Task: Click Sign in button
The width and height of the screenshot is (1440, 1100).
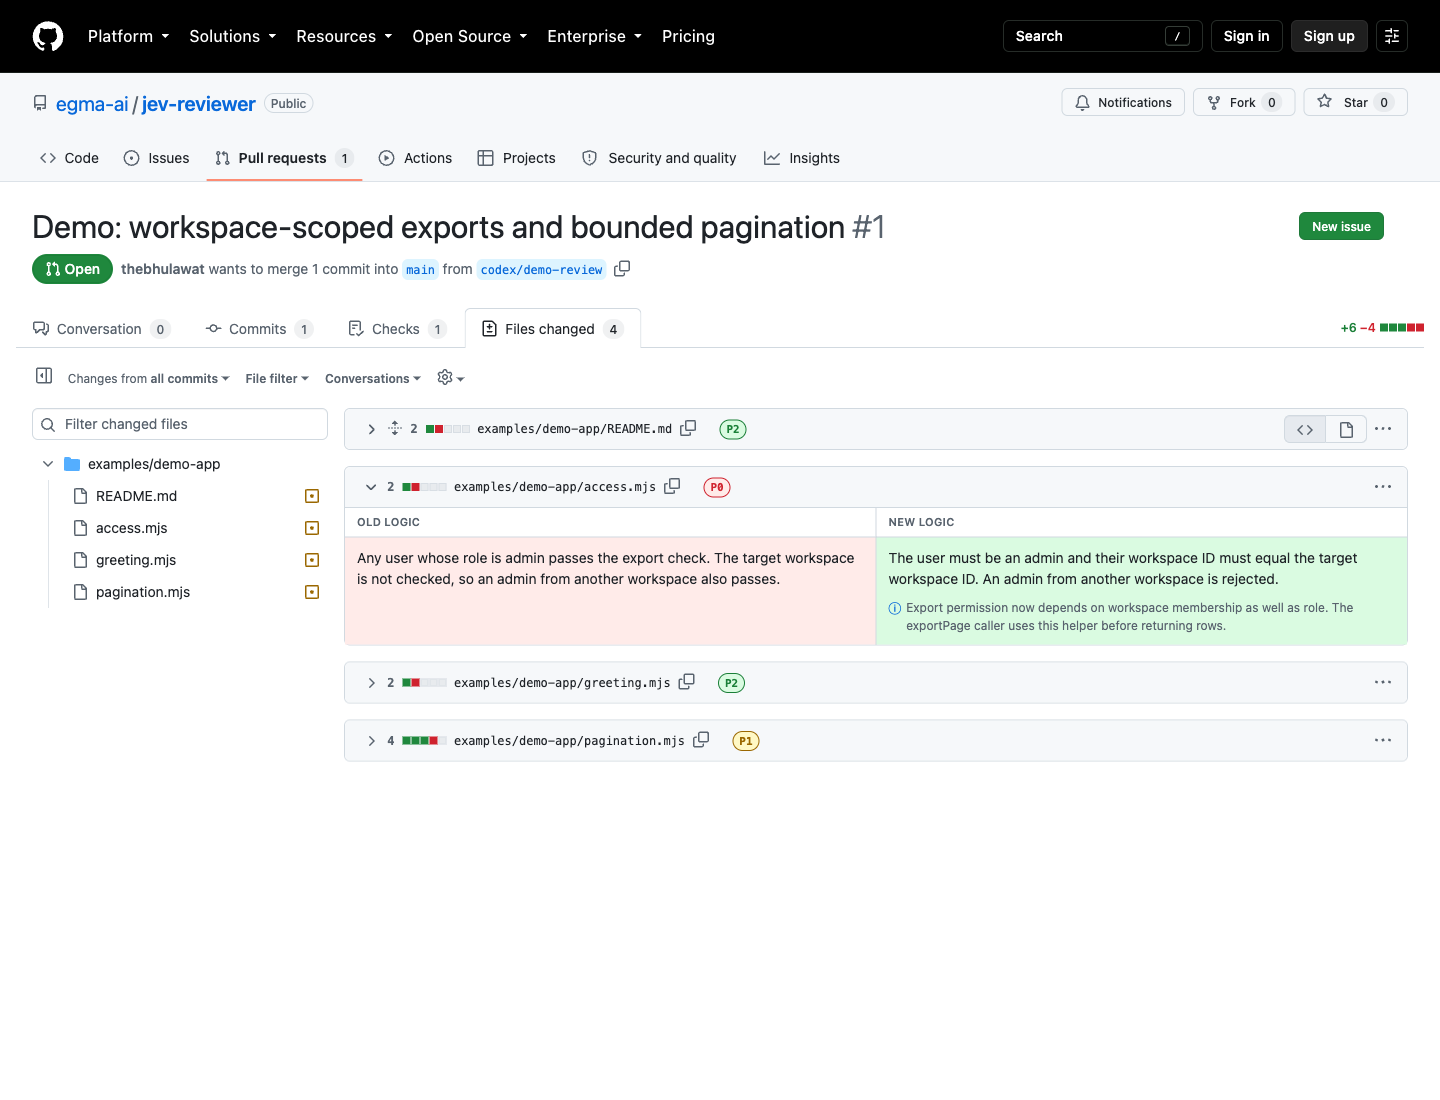Action: [x=1246, y=36]
